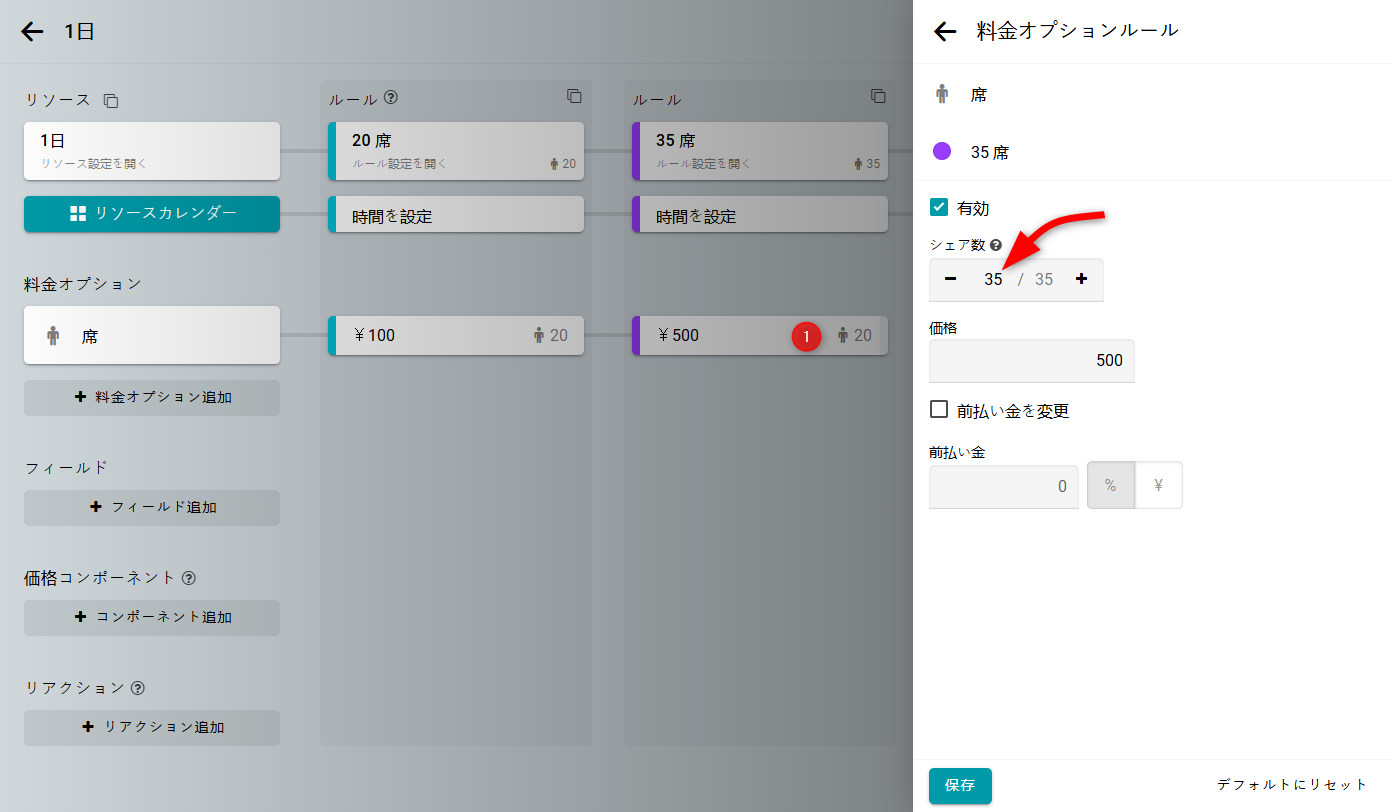Viewport: 1393px width, 812px height.
Task: Click 時間を設定 under the 35席 rule
Action: (760, 214)
